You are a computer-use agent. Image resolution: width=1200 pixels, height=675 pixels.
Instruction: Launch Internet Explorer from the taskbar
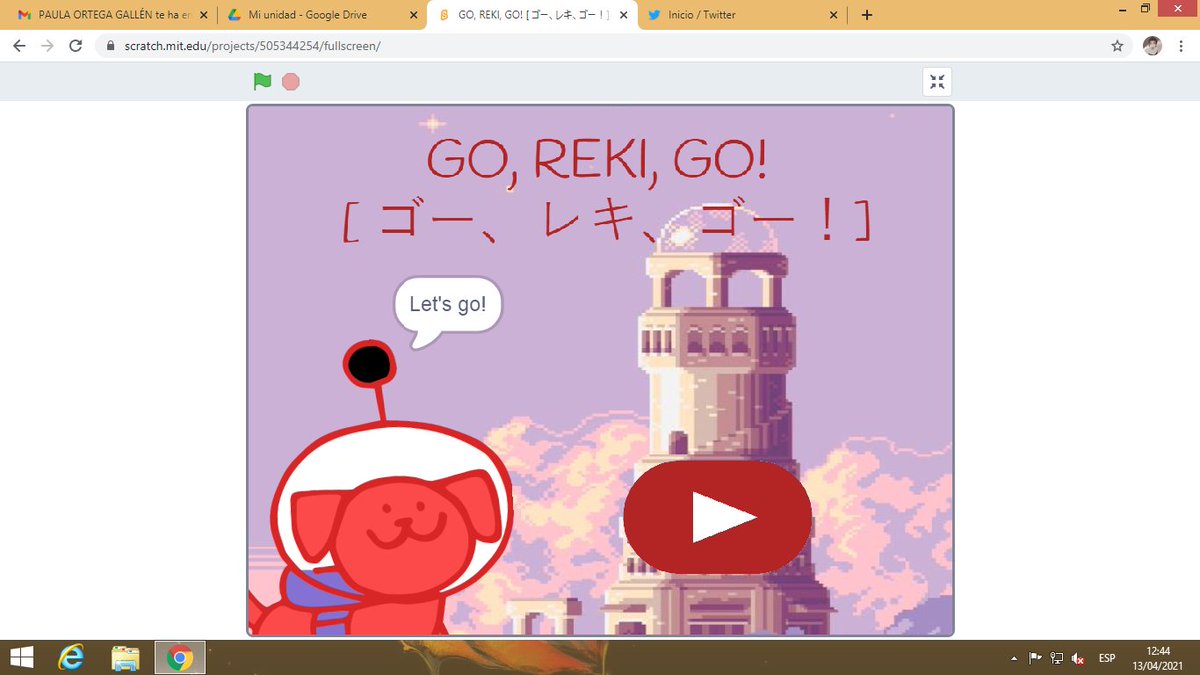(x=72, y=658)
